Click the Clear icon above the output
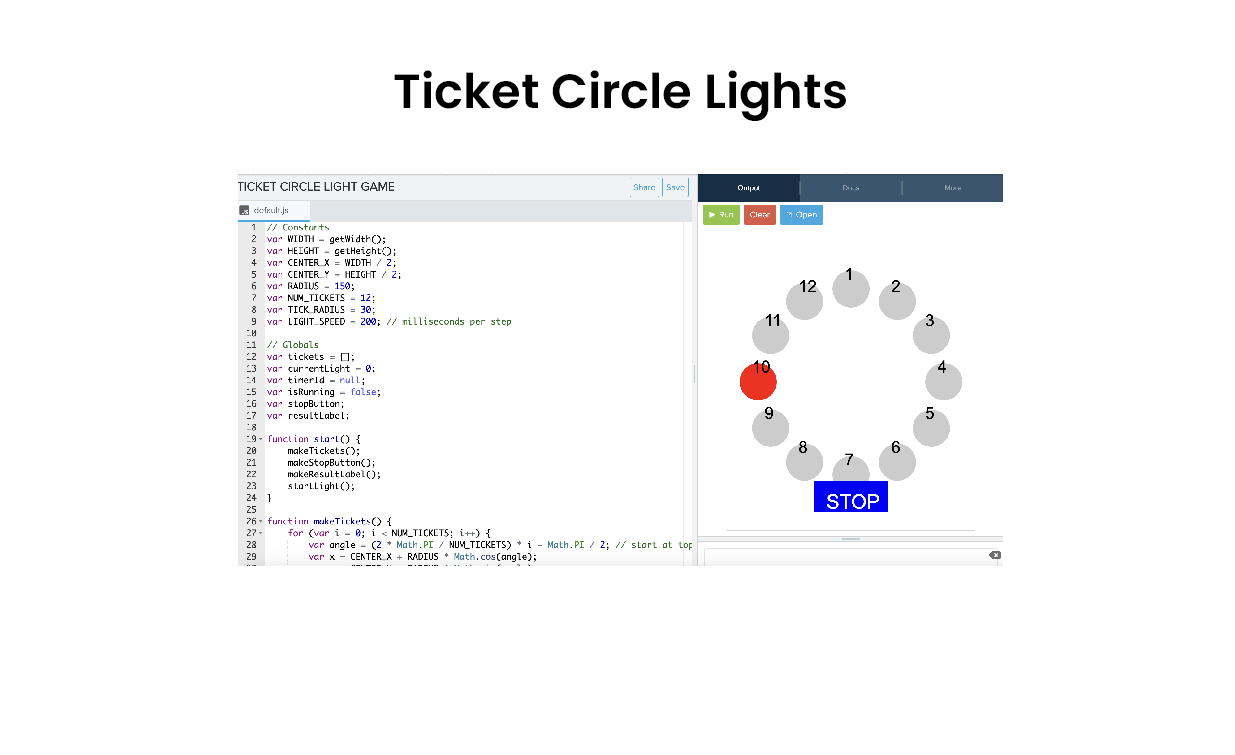 [x=759, y=214]
